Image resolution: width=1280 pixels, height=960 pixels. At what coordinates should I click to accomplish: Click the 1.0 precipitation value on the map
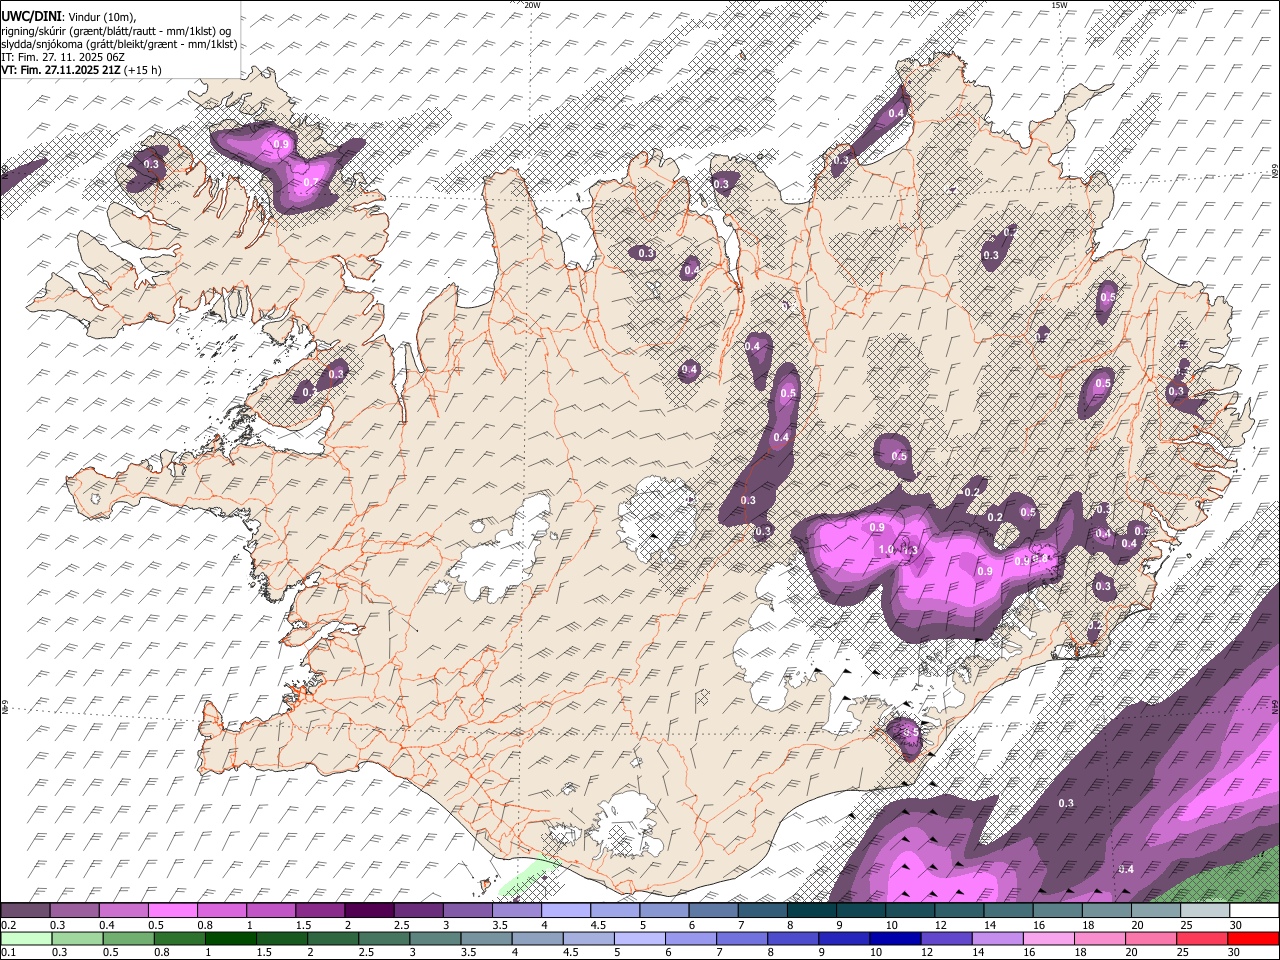886,550
